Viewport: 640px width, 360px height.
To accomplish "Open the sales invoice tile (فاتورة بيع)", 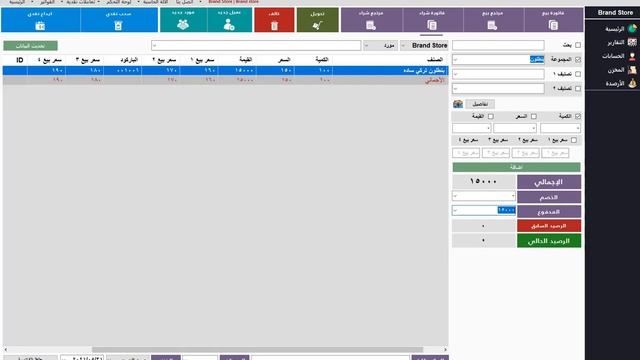I will click(x=553, y=20).
